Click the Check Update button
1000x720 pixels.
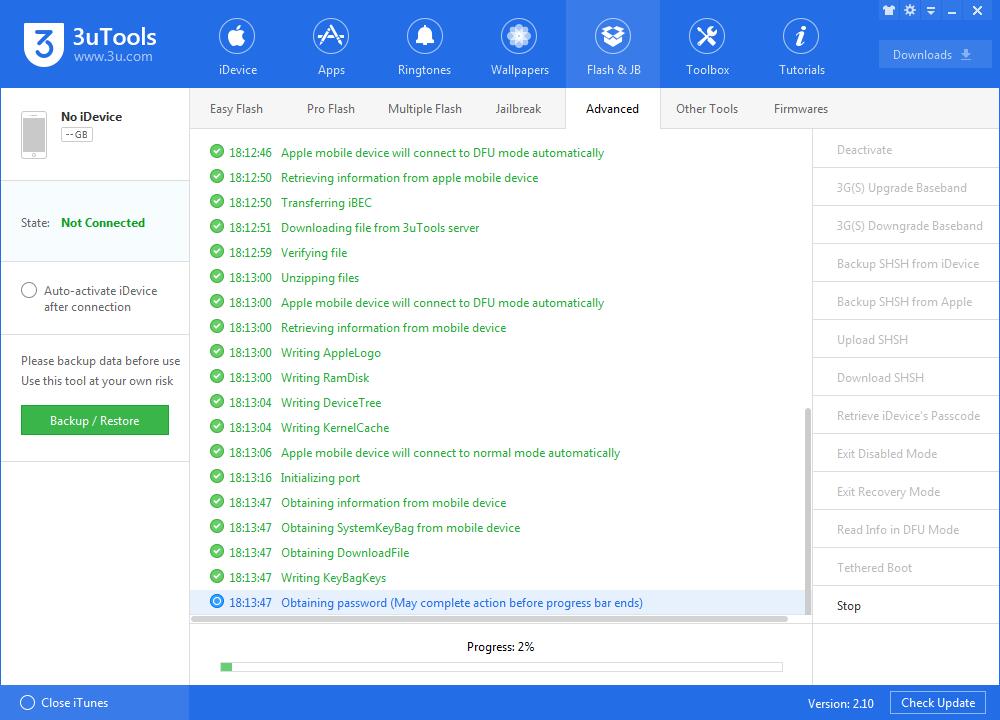(938, 703)
